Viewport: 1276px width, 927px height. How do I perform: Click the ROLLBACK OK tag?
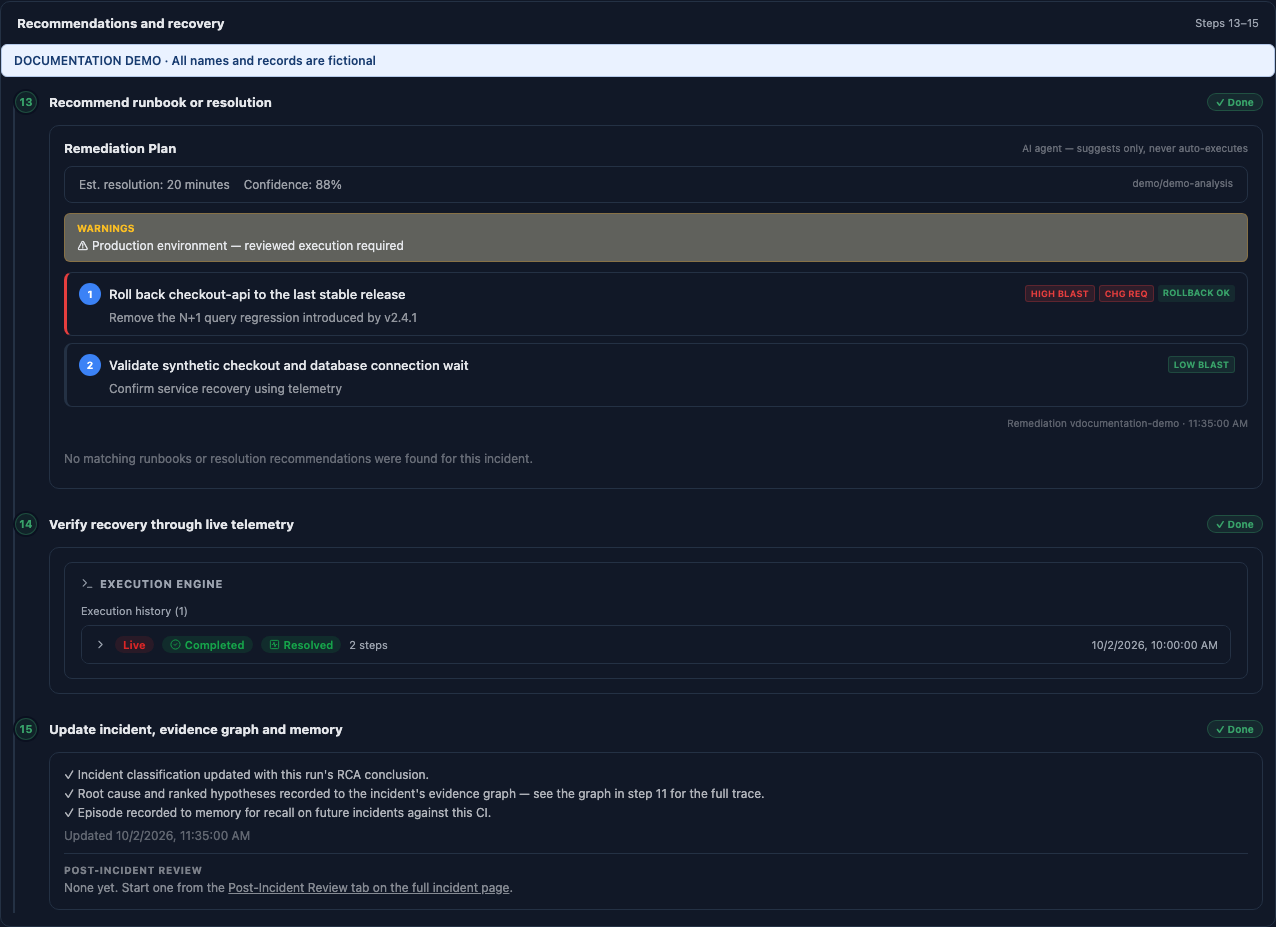(1196, 293)
